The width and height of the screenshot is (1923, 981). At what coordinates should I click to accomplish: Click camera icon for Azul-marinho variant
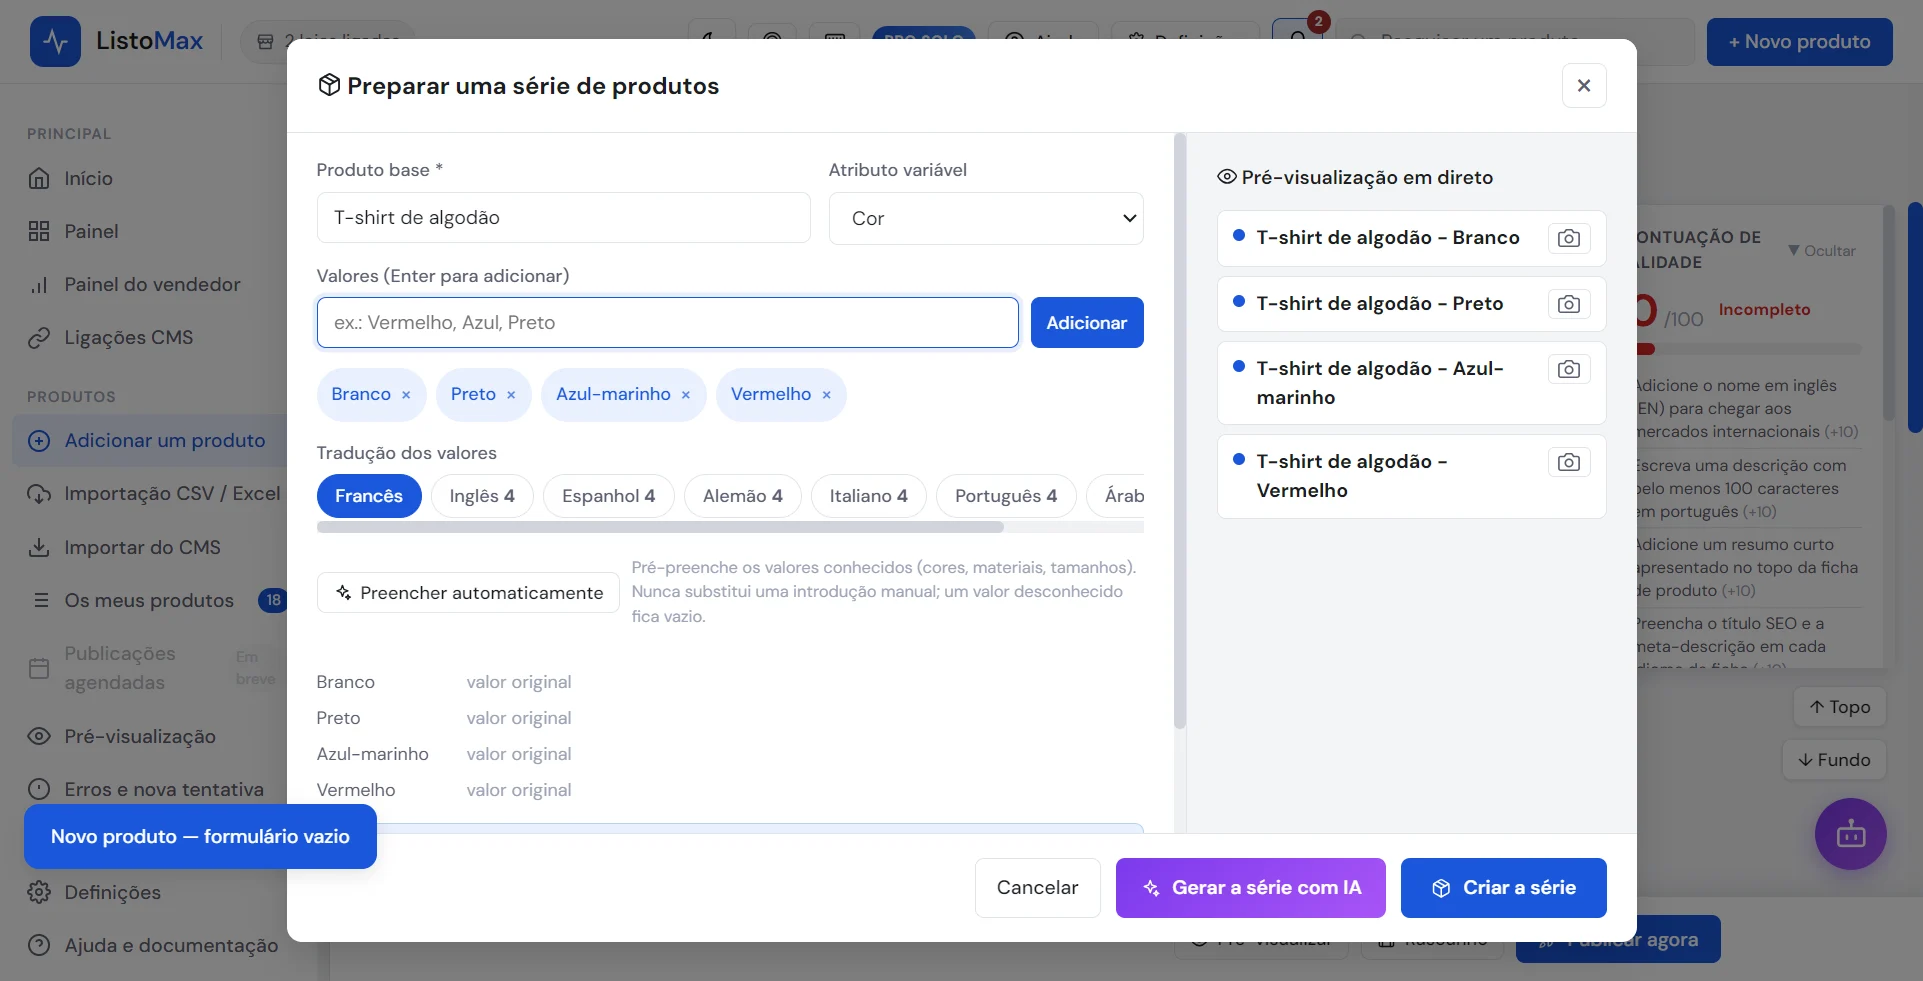(x=1569, y=369)
